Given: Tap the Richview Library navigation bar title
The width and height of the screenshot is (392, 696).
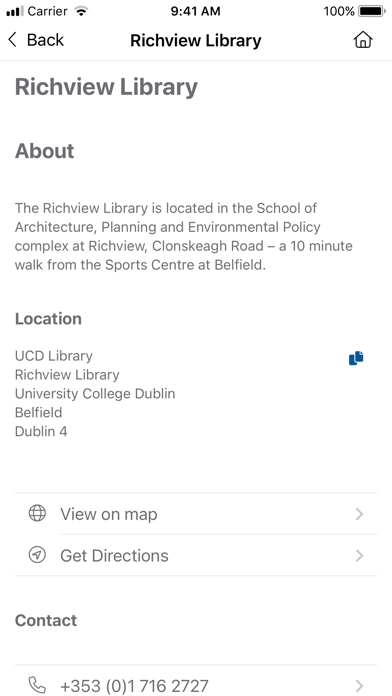Looking at the screenshot, I should (196, 40).
